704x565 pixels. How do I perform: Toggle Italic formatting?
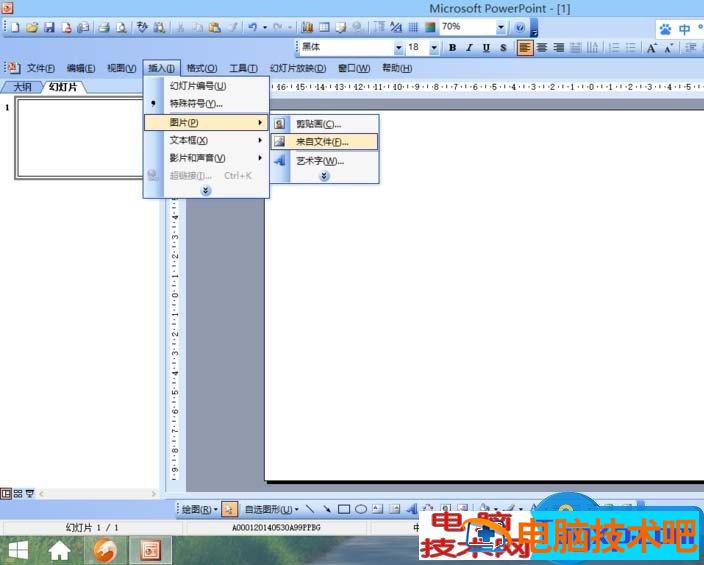(x=469, y=48)
